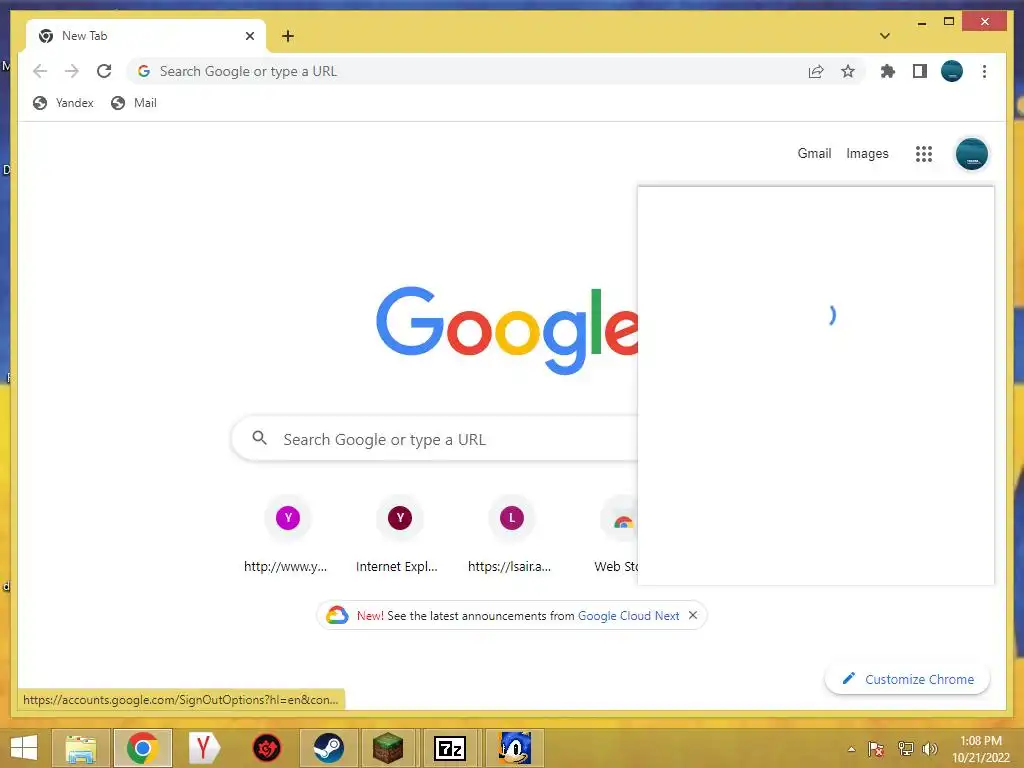The image size is (1024, 768).
Task: Open the Extensions puzzle icon
Action: pyautogui.click(x=888, y=71)
